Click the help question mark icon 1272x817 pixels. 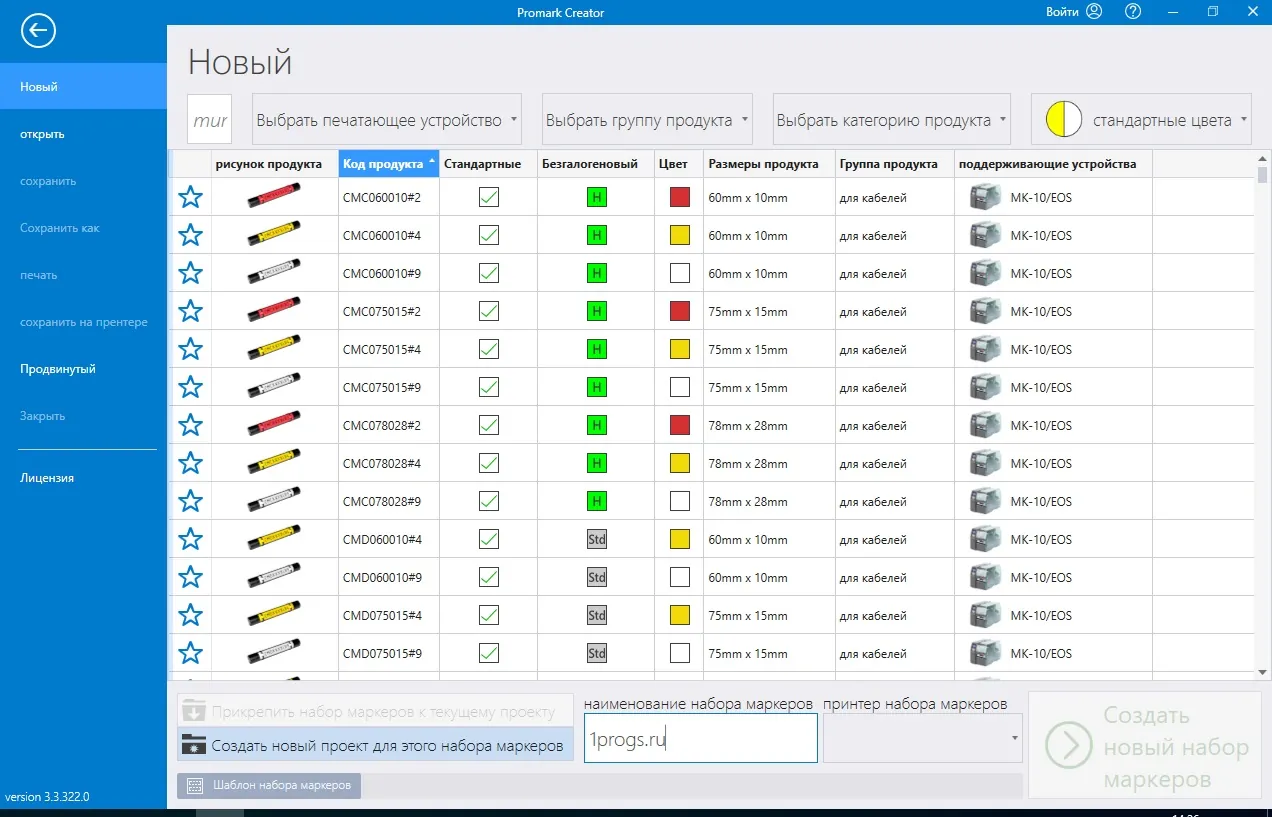tap(1133, 12)
